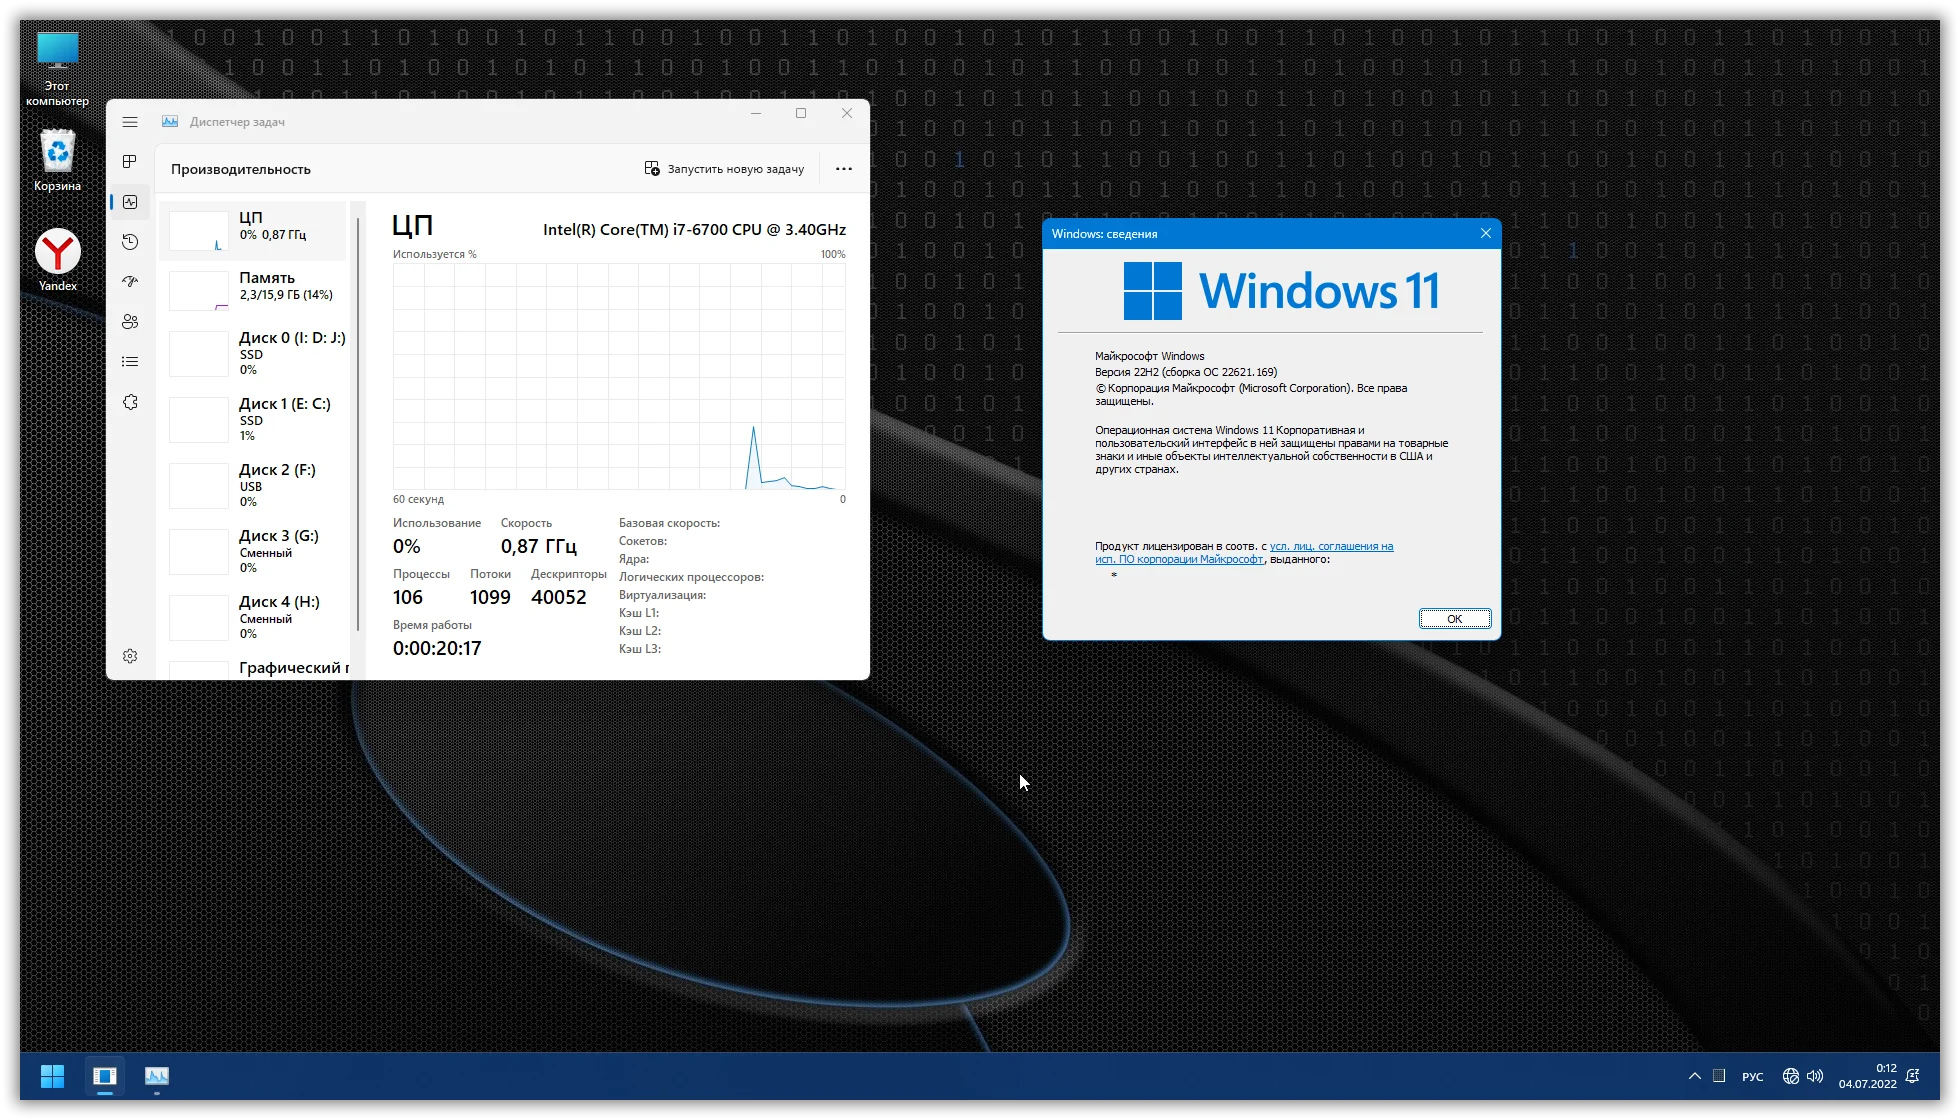Open Task Manager settings gear

(x=130, y=656)
